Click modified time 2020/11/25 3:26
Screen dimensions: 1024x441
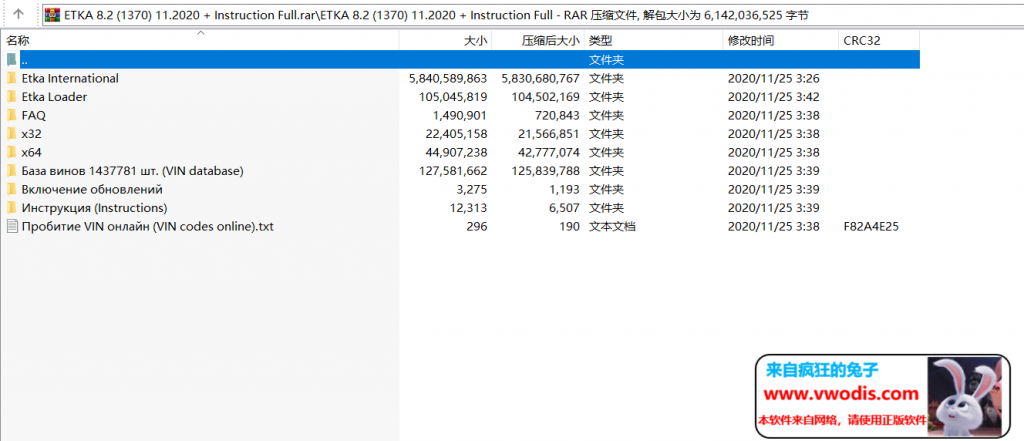[774, 78]
